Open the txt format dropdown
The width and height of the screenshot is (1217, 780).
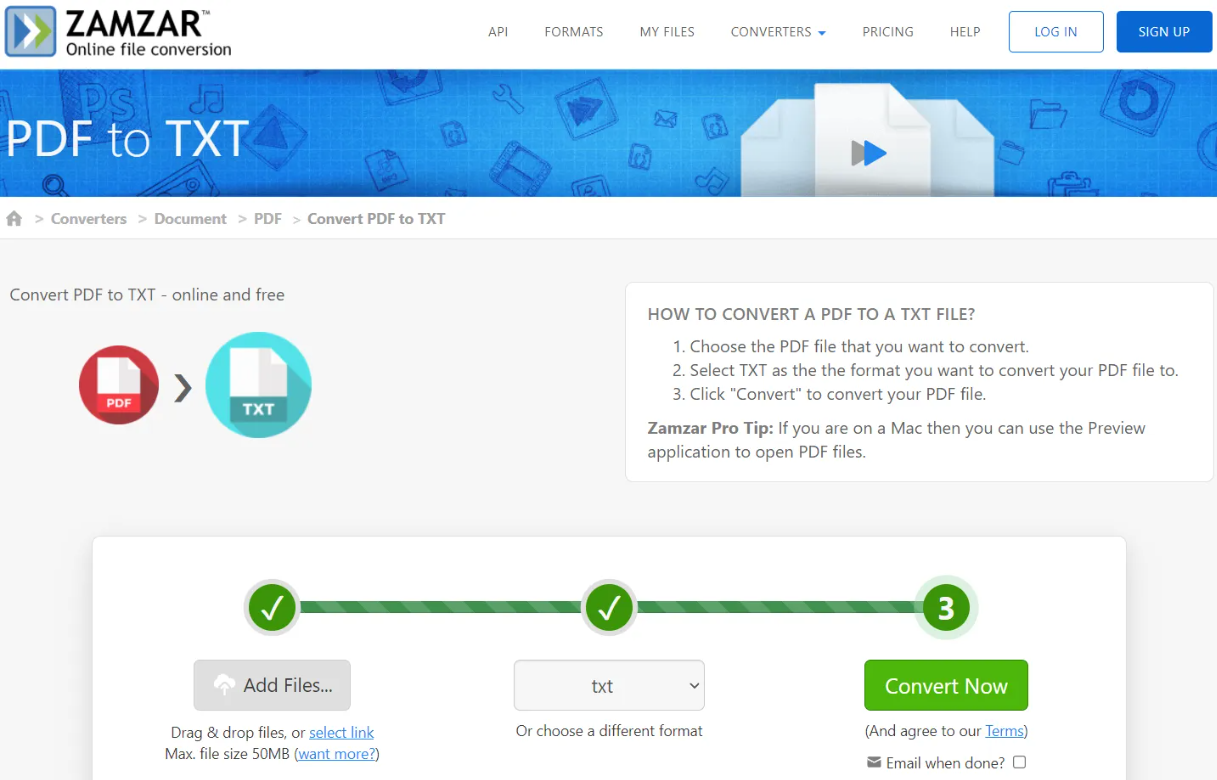(609, 686)
